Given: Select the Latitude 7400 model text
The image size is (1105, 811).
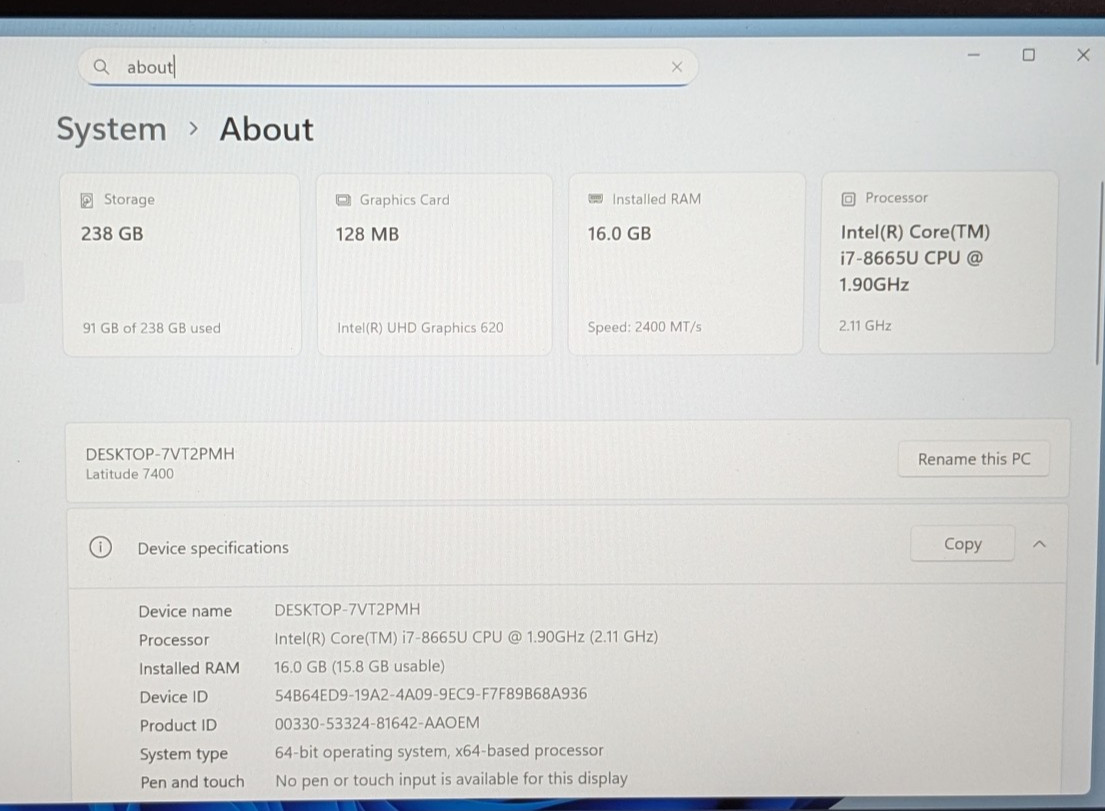Looking at the screenshot, I should coord(130,474).
